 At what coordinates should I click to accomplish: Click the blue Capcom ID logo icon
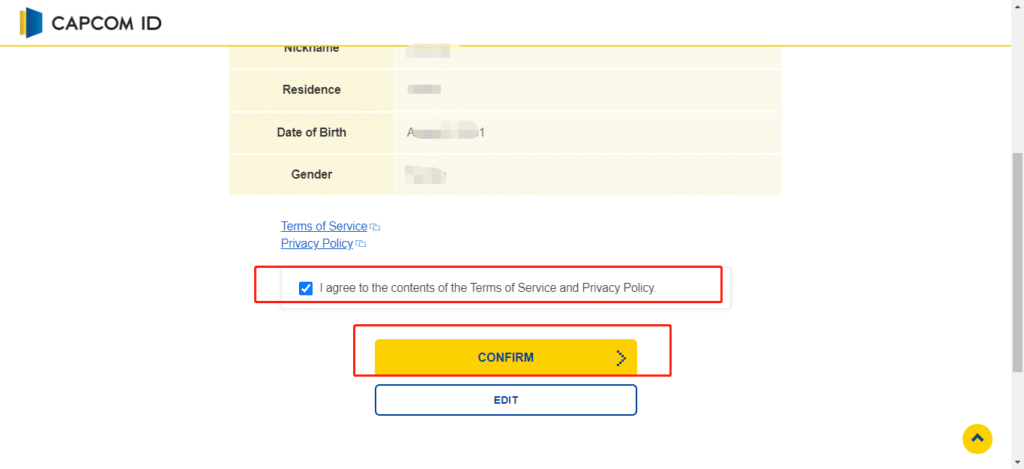click(x=31, y=23)
